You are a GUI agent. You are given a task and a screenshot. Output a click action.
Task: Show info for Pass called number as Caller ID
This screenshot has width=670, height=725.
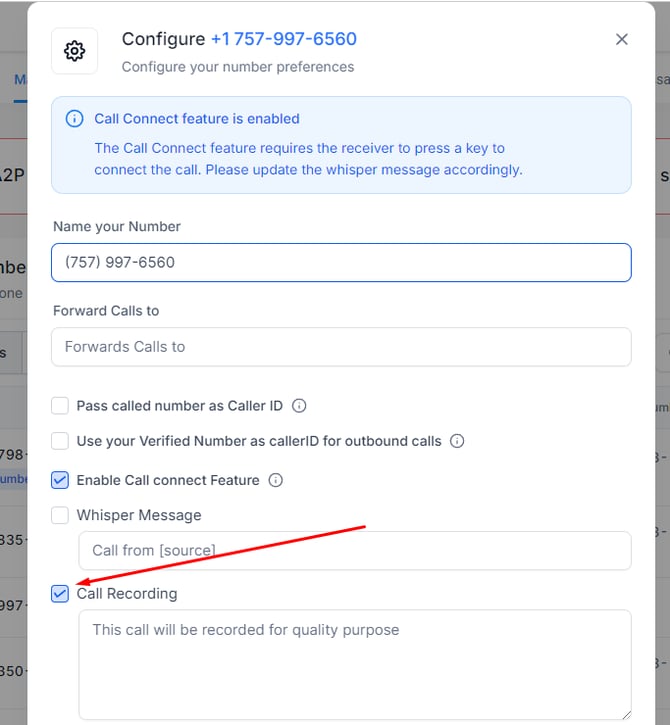tap(299, 406)
